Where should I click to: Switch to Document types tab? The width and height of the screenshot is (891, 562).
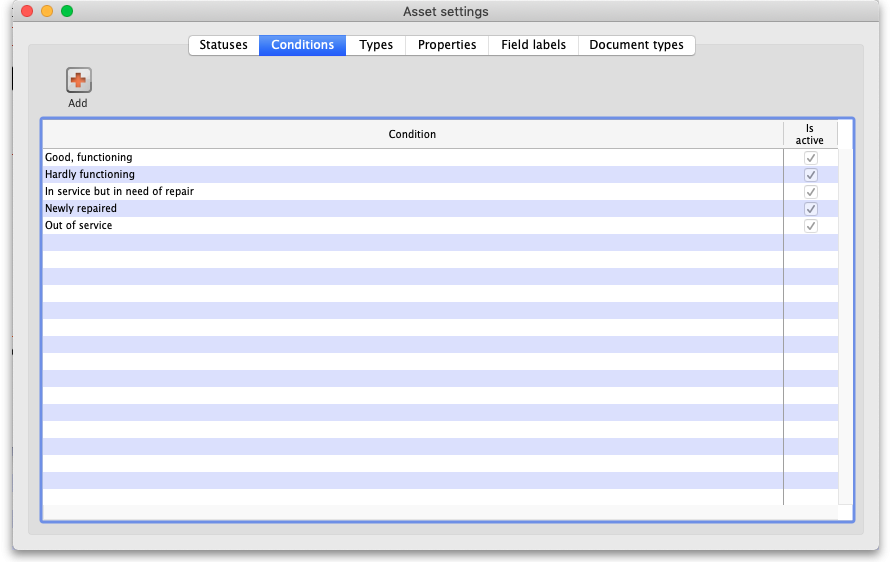click(x=636, y=45)
